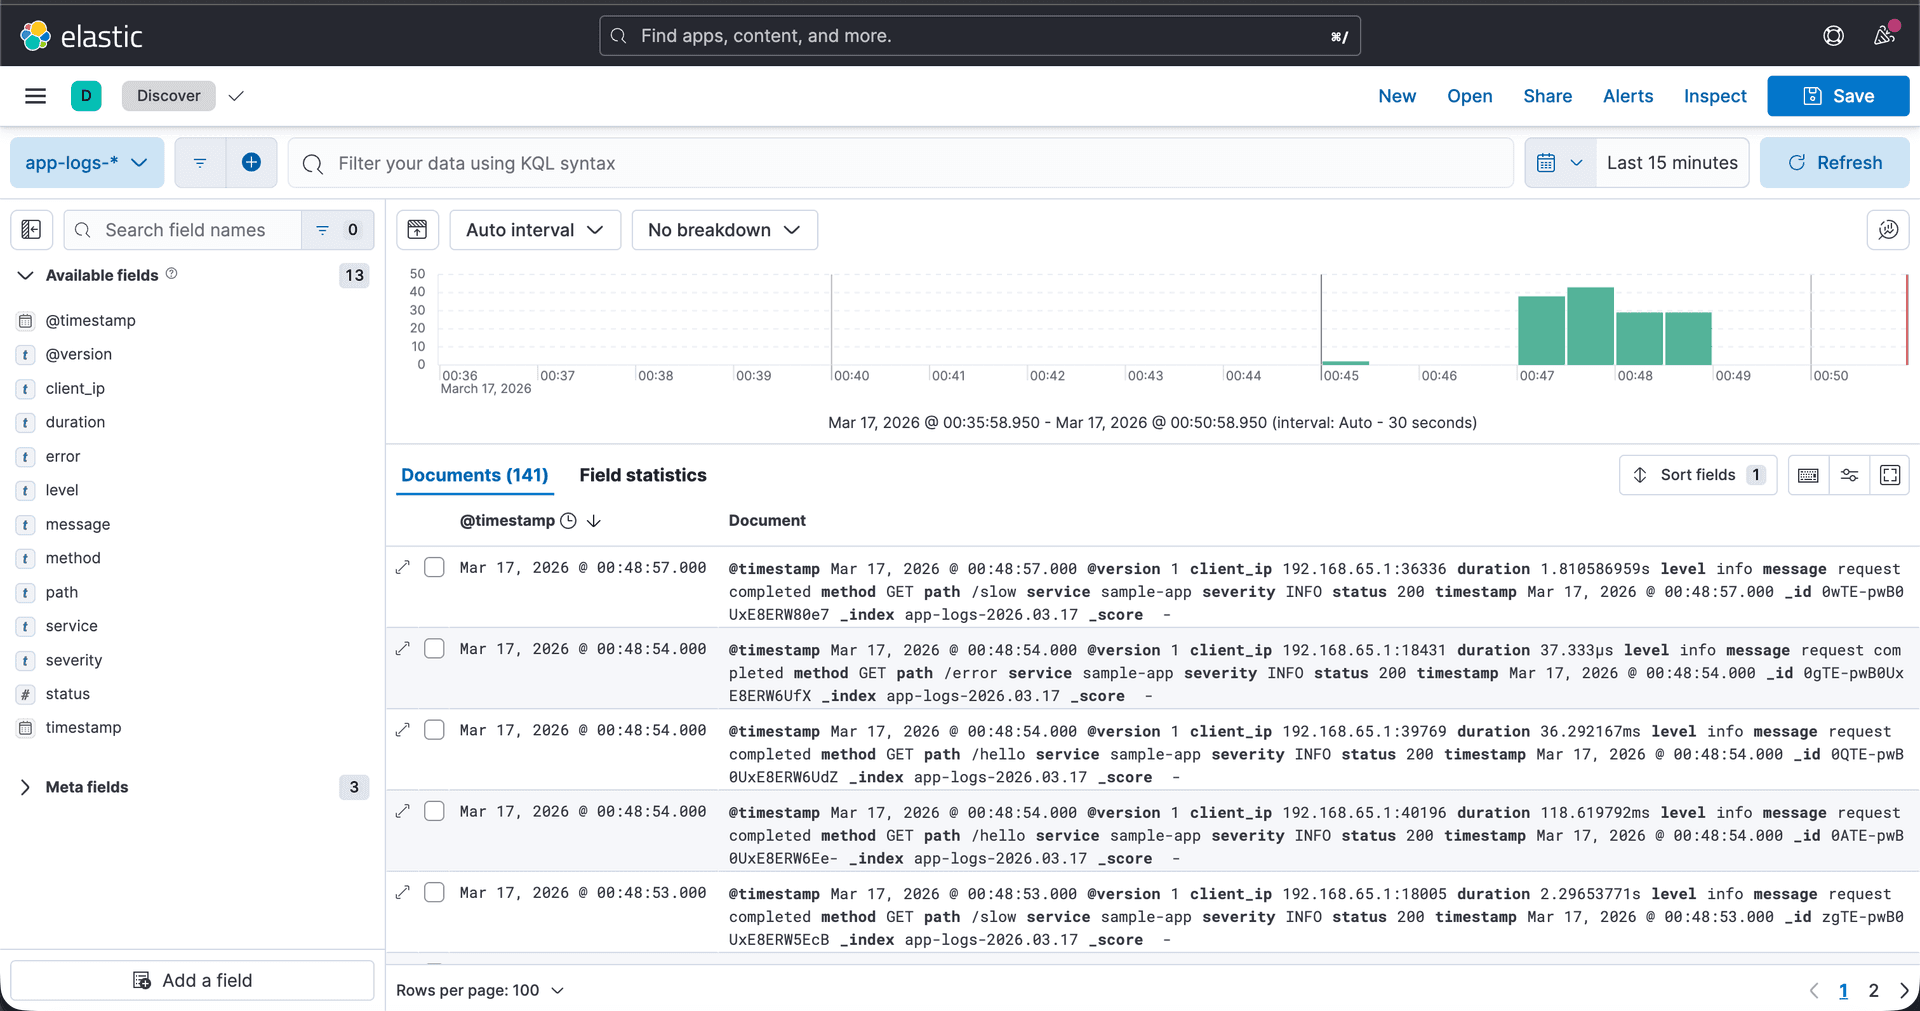Image resolution: width=1920 pixels, height=1011 pixels.
Task: Open display density keyboard icon
Action: click(1808, 475)
